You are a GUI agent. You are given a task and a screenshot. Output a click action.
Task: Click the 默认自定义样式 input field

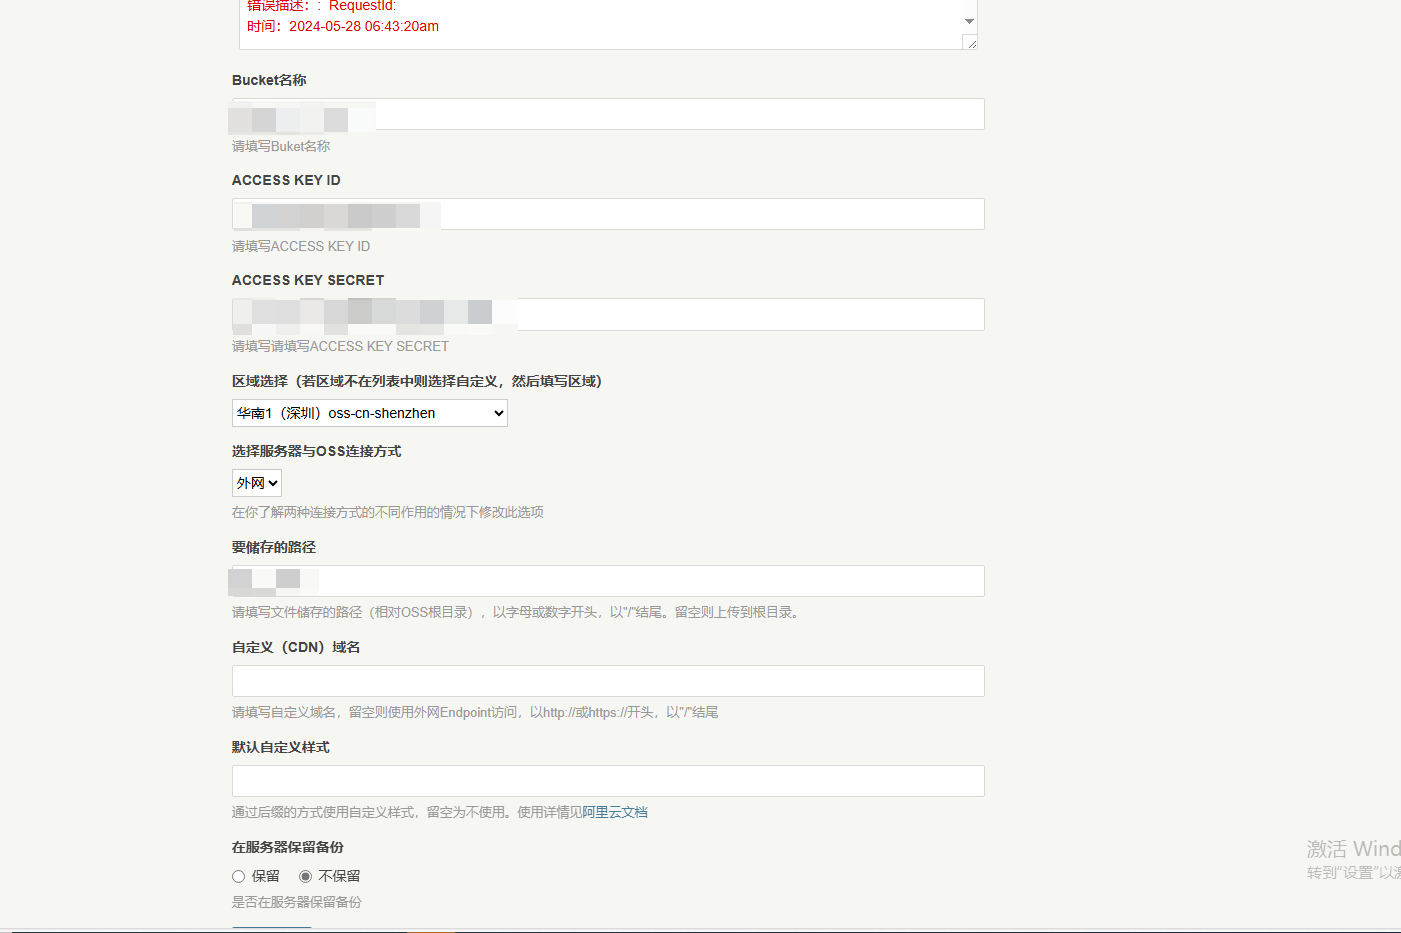pyautogui.click(x=608, y=781)
